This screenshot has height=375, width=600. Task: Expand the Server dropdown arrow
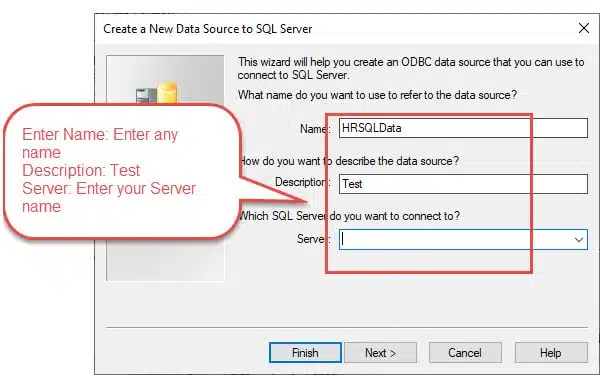(x=579, y=240)
